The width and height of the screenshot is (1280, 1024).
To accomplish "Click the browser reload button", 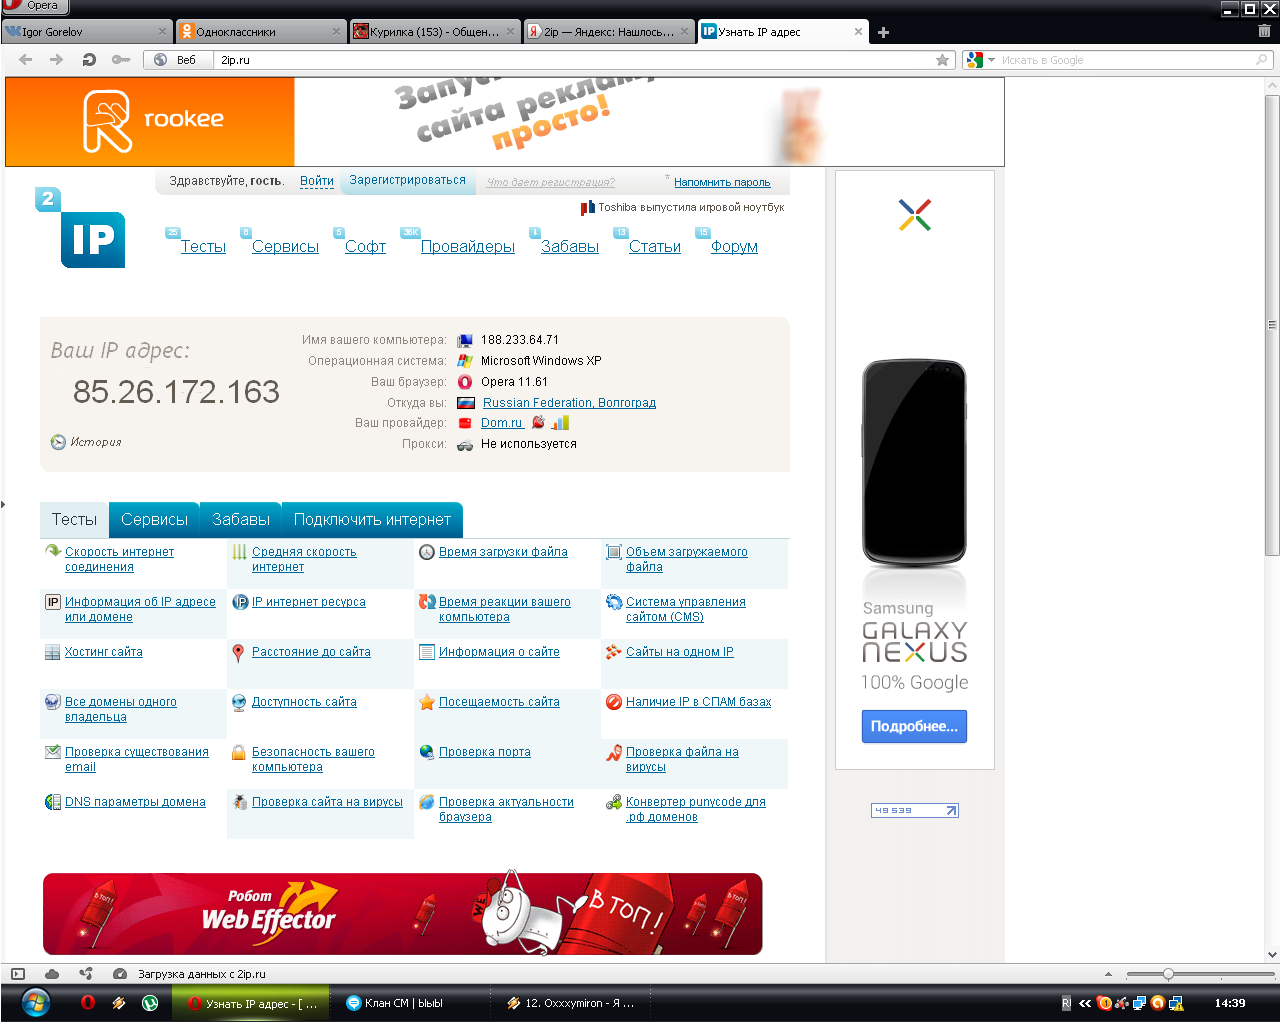I will tap(89, 60).
